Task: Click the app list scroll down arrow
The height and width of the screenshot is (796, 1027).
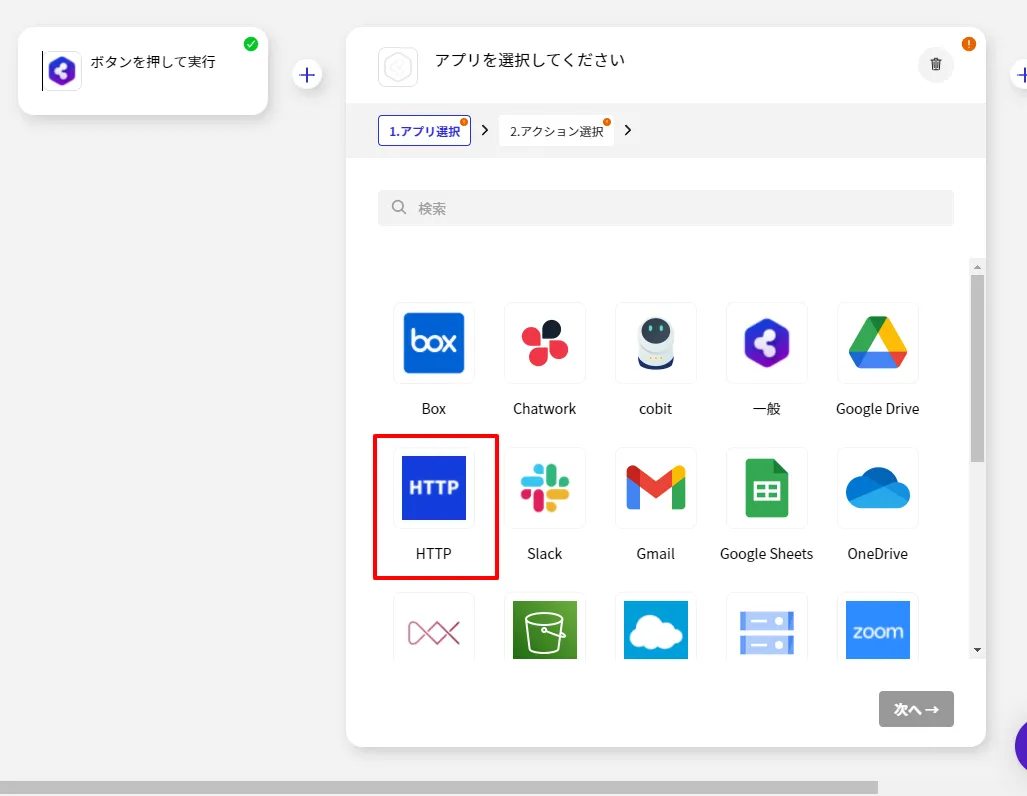Action: pos(977,650)
